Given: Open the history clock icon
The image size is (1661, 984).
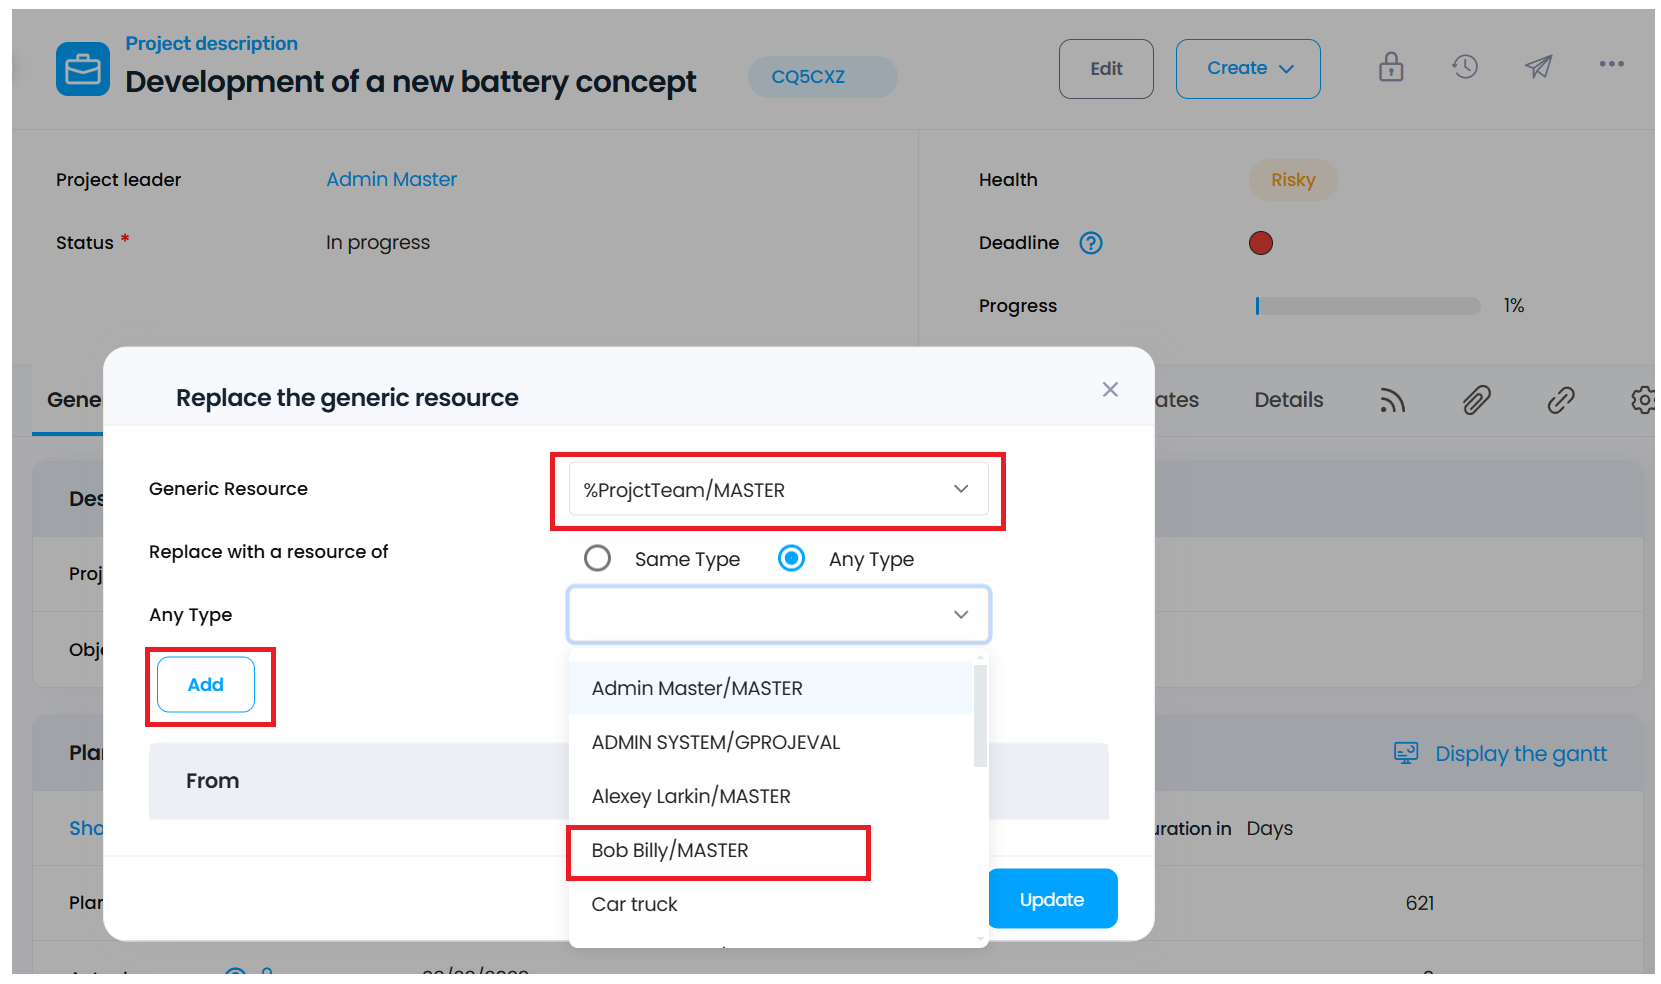Looking at the screenshot, I should (1465, 67).
